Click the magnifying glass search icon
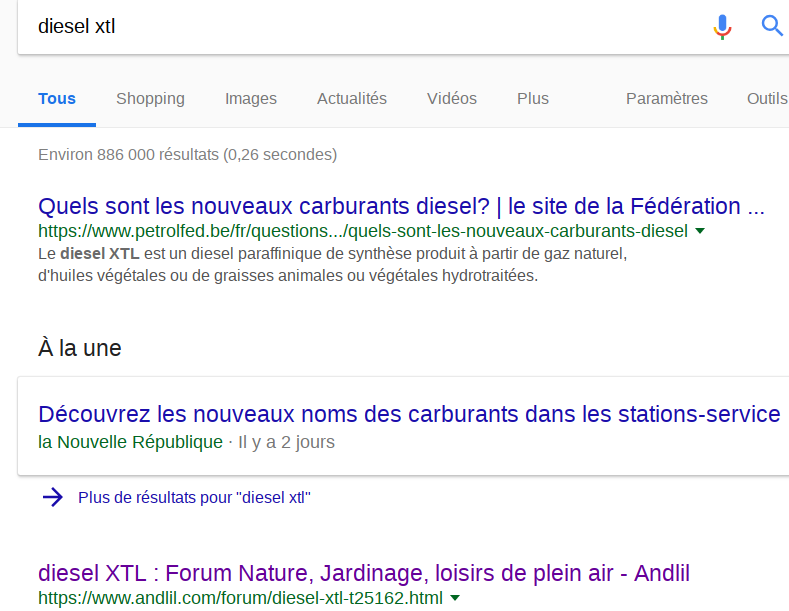 (772, 25)
